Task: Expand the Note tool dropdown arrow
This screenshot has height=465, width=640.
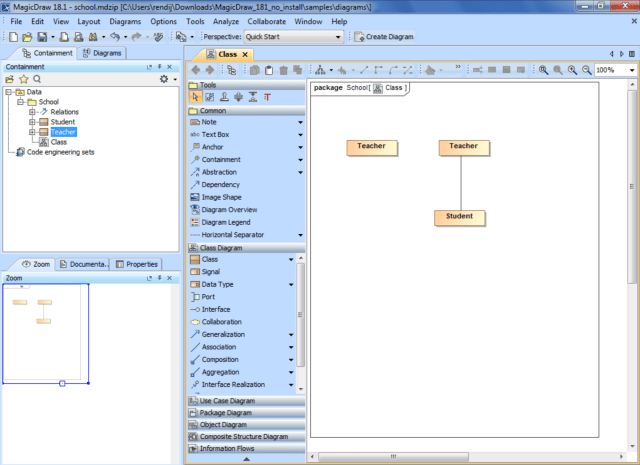Action: pos(300,122)
